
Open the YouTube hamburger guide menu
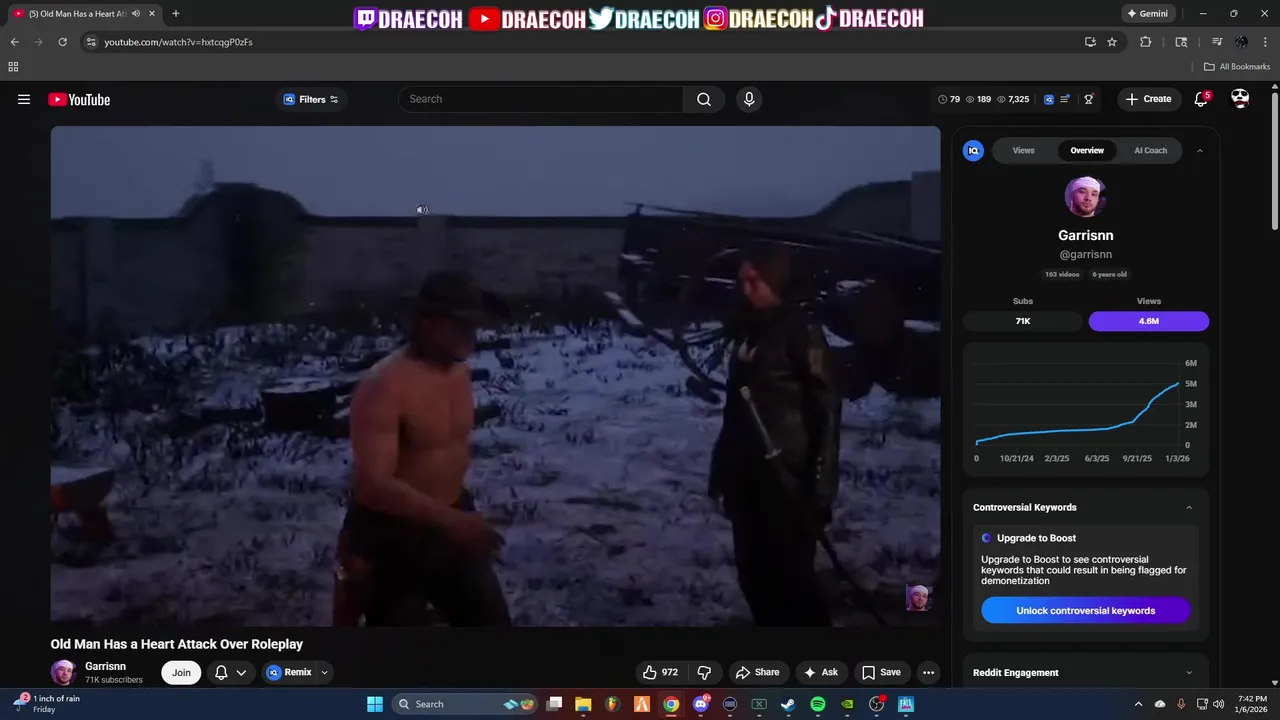pyautogui.click(x=24, y=99)
